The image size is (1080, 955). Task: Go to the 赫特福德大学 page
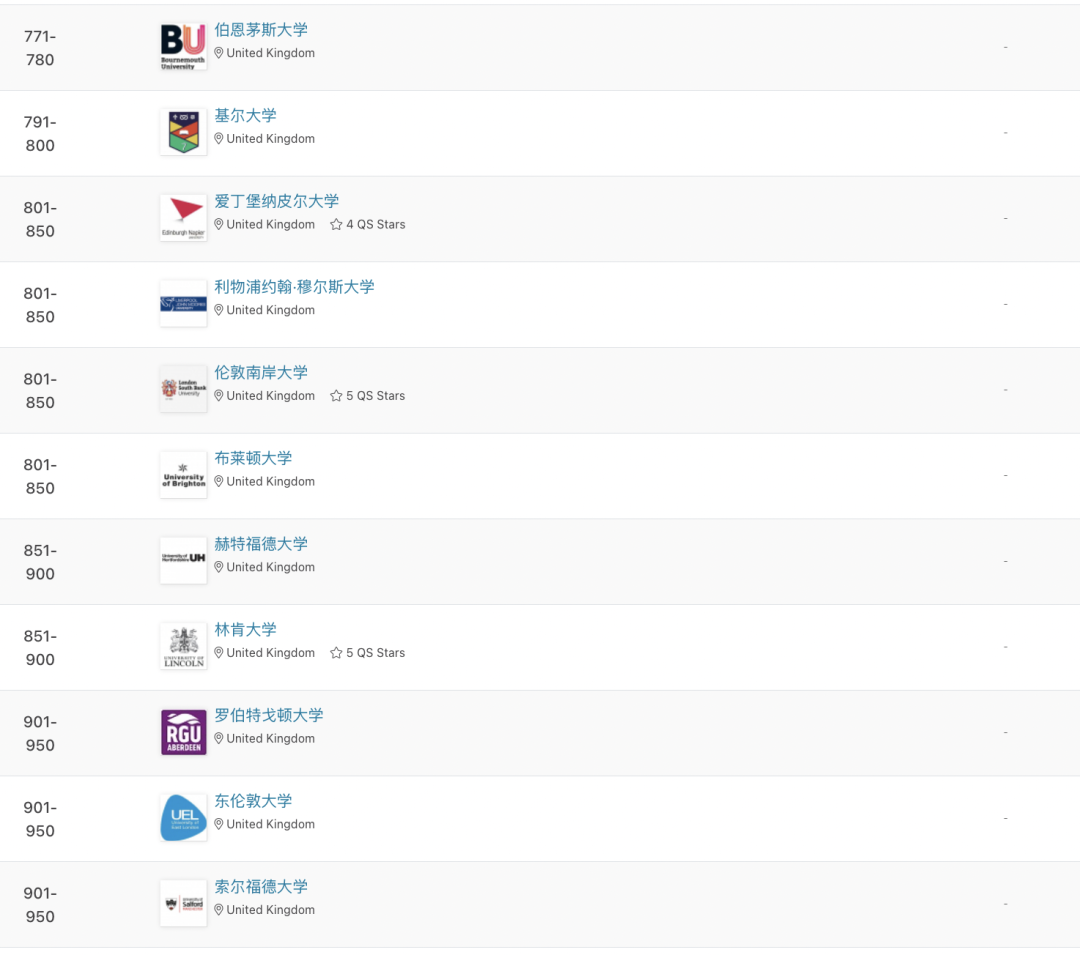pyautogui.click(x=261, y=544)
